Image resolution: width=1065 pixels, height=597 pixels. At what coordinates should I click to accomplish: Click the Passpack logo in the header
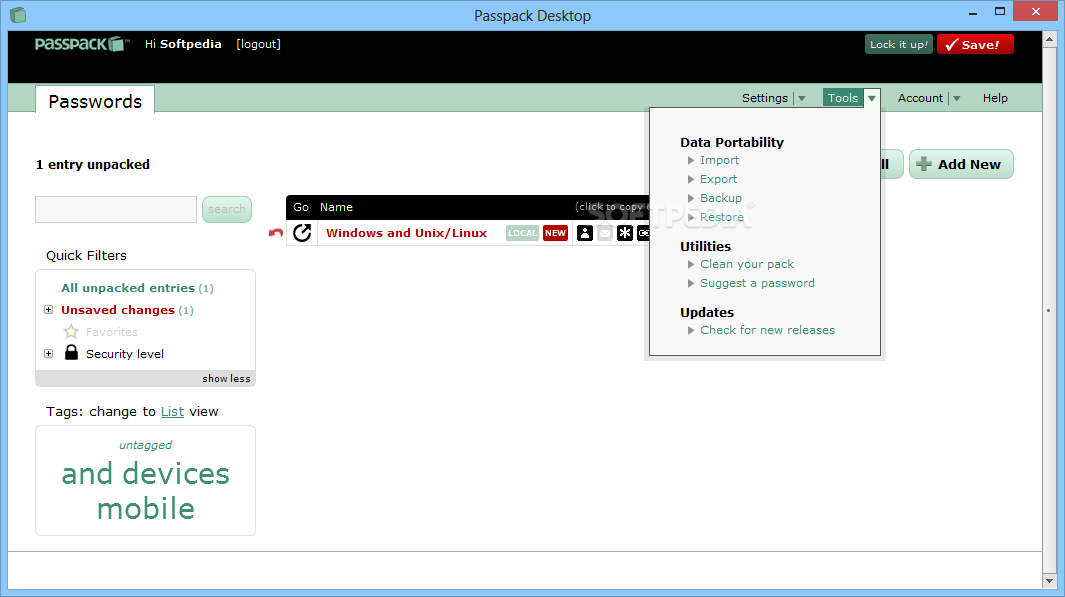(82, 44)
